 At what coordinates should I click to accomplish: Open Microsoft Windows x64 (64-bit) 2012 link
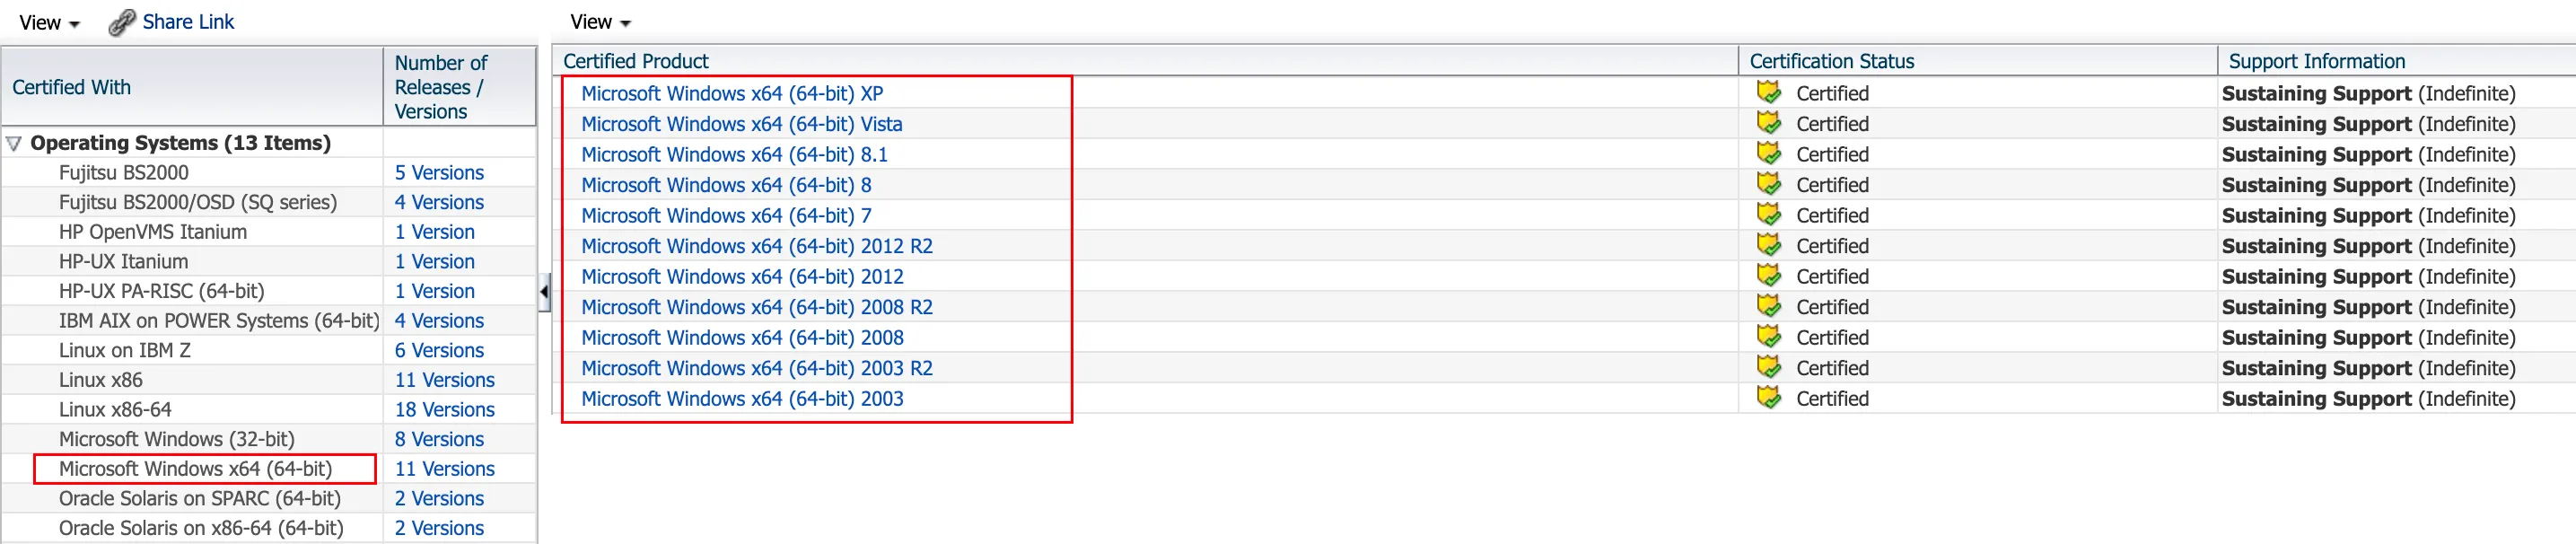pyautogui.click(x=742, y=277)
